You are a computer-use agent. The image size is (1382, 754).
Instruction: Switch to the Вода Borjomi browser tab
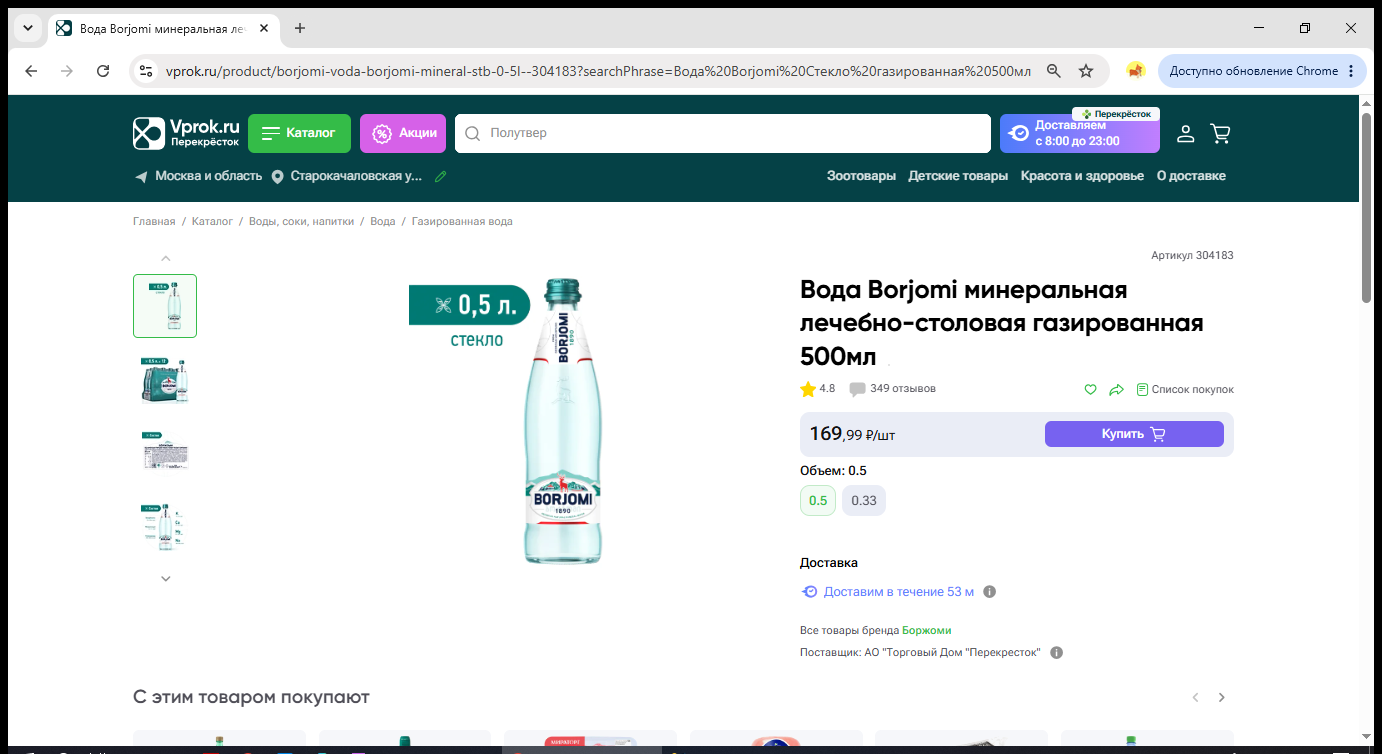163,28
